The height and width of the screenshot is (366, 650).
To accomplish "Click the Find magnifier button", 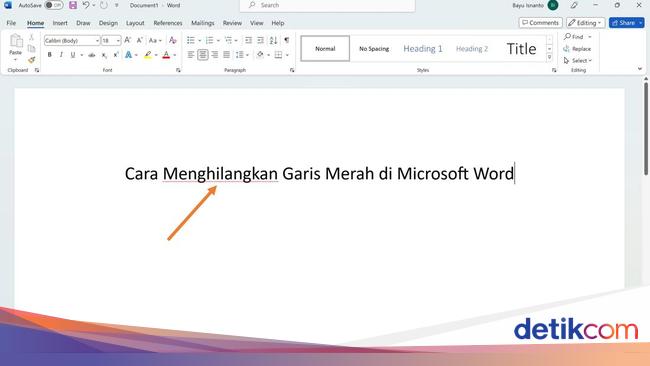I will (x=574, y=37).
